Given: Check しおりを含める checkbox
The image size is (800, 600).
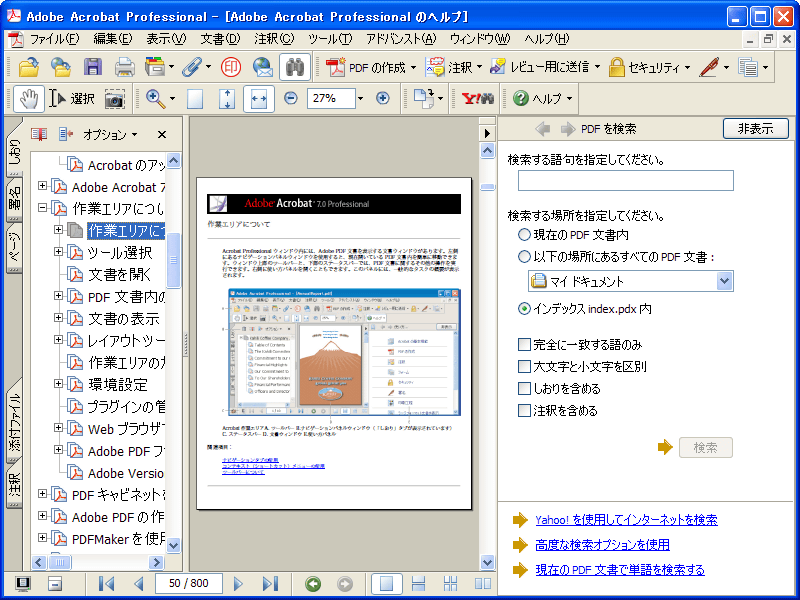Looking at the screenshot, I should 524,388.
